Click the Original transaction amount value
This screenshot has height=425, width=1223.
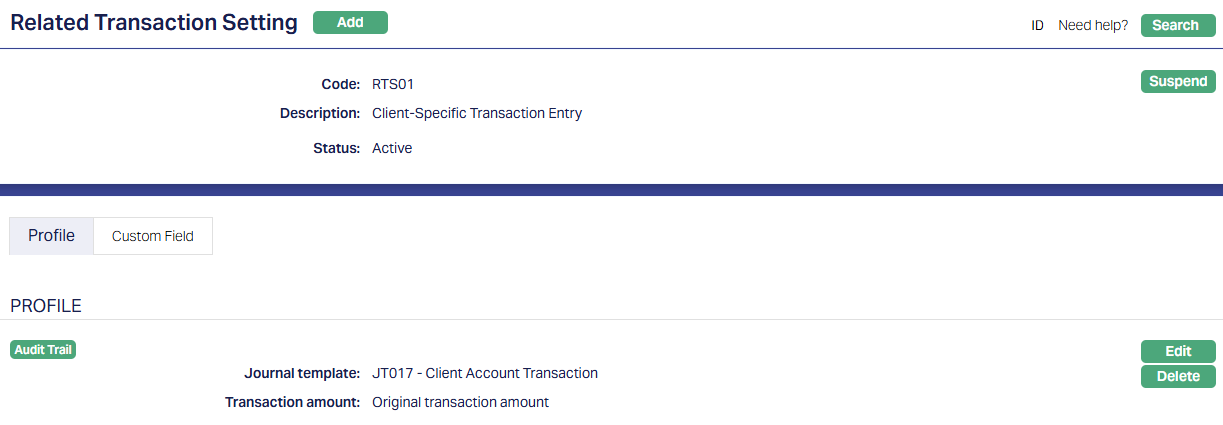pyautogui.click(x=460, y=402)
